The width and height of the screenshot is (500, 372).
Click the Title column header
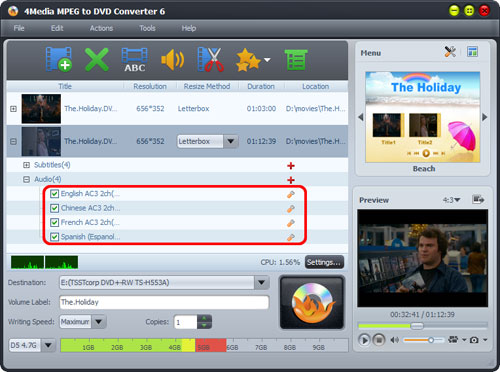pos(65,86)
